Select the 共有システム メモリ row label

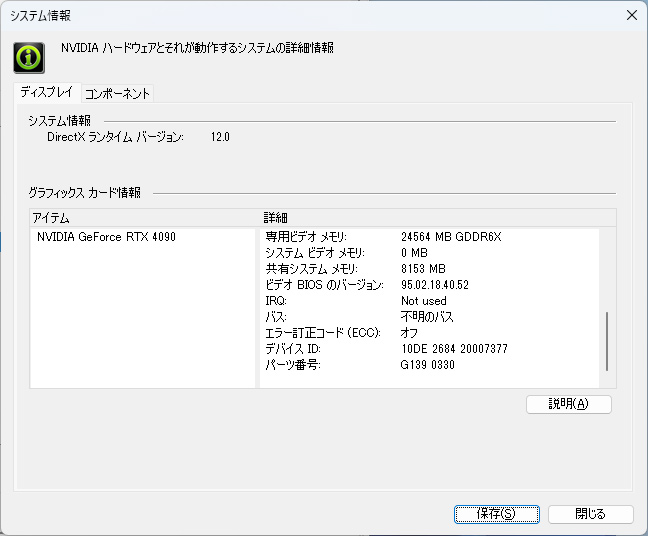point(312,269)
